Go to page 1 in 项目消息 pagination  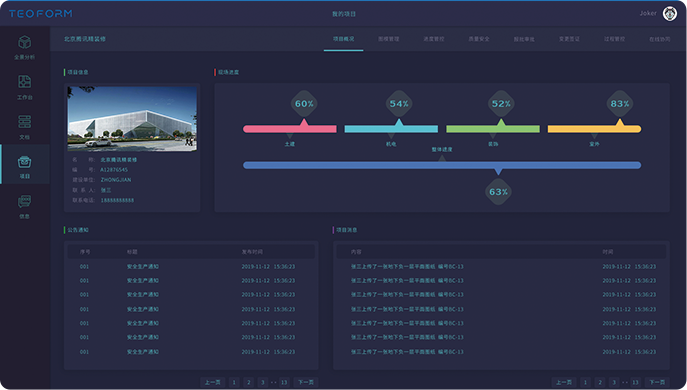coord(585,382)
